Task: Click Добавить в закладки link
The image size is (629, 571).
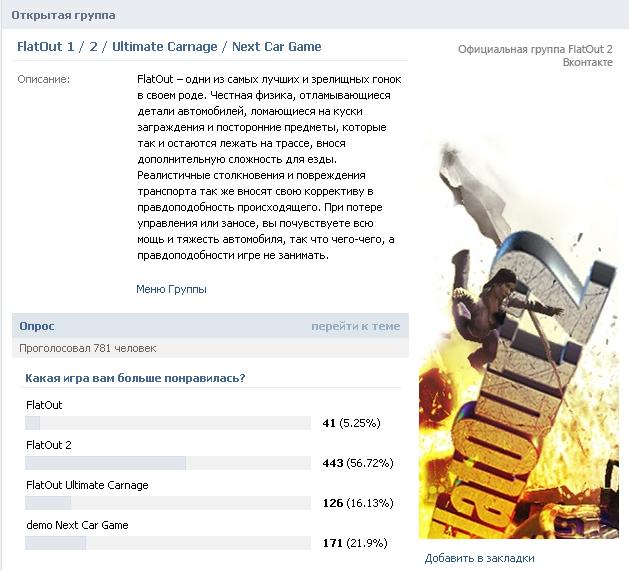Action: [x=479, y=558]
